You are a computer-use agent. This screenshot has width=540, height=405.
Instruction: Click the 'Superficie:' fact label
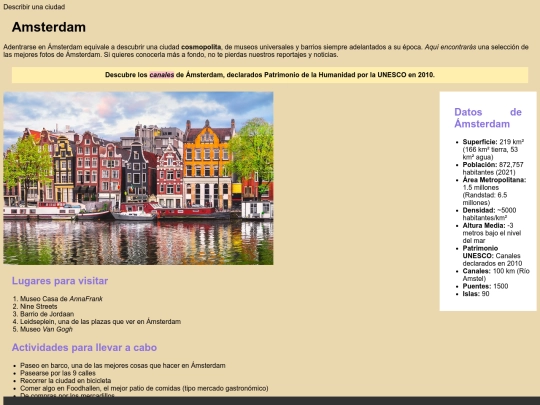click(x=480, y=142)
